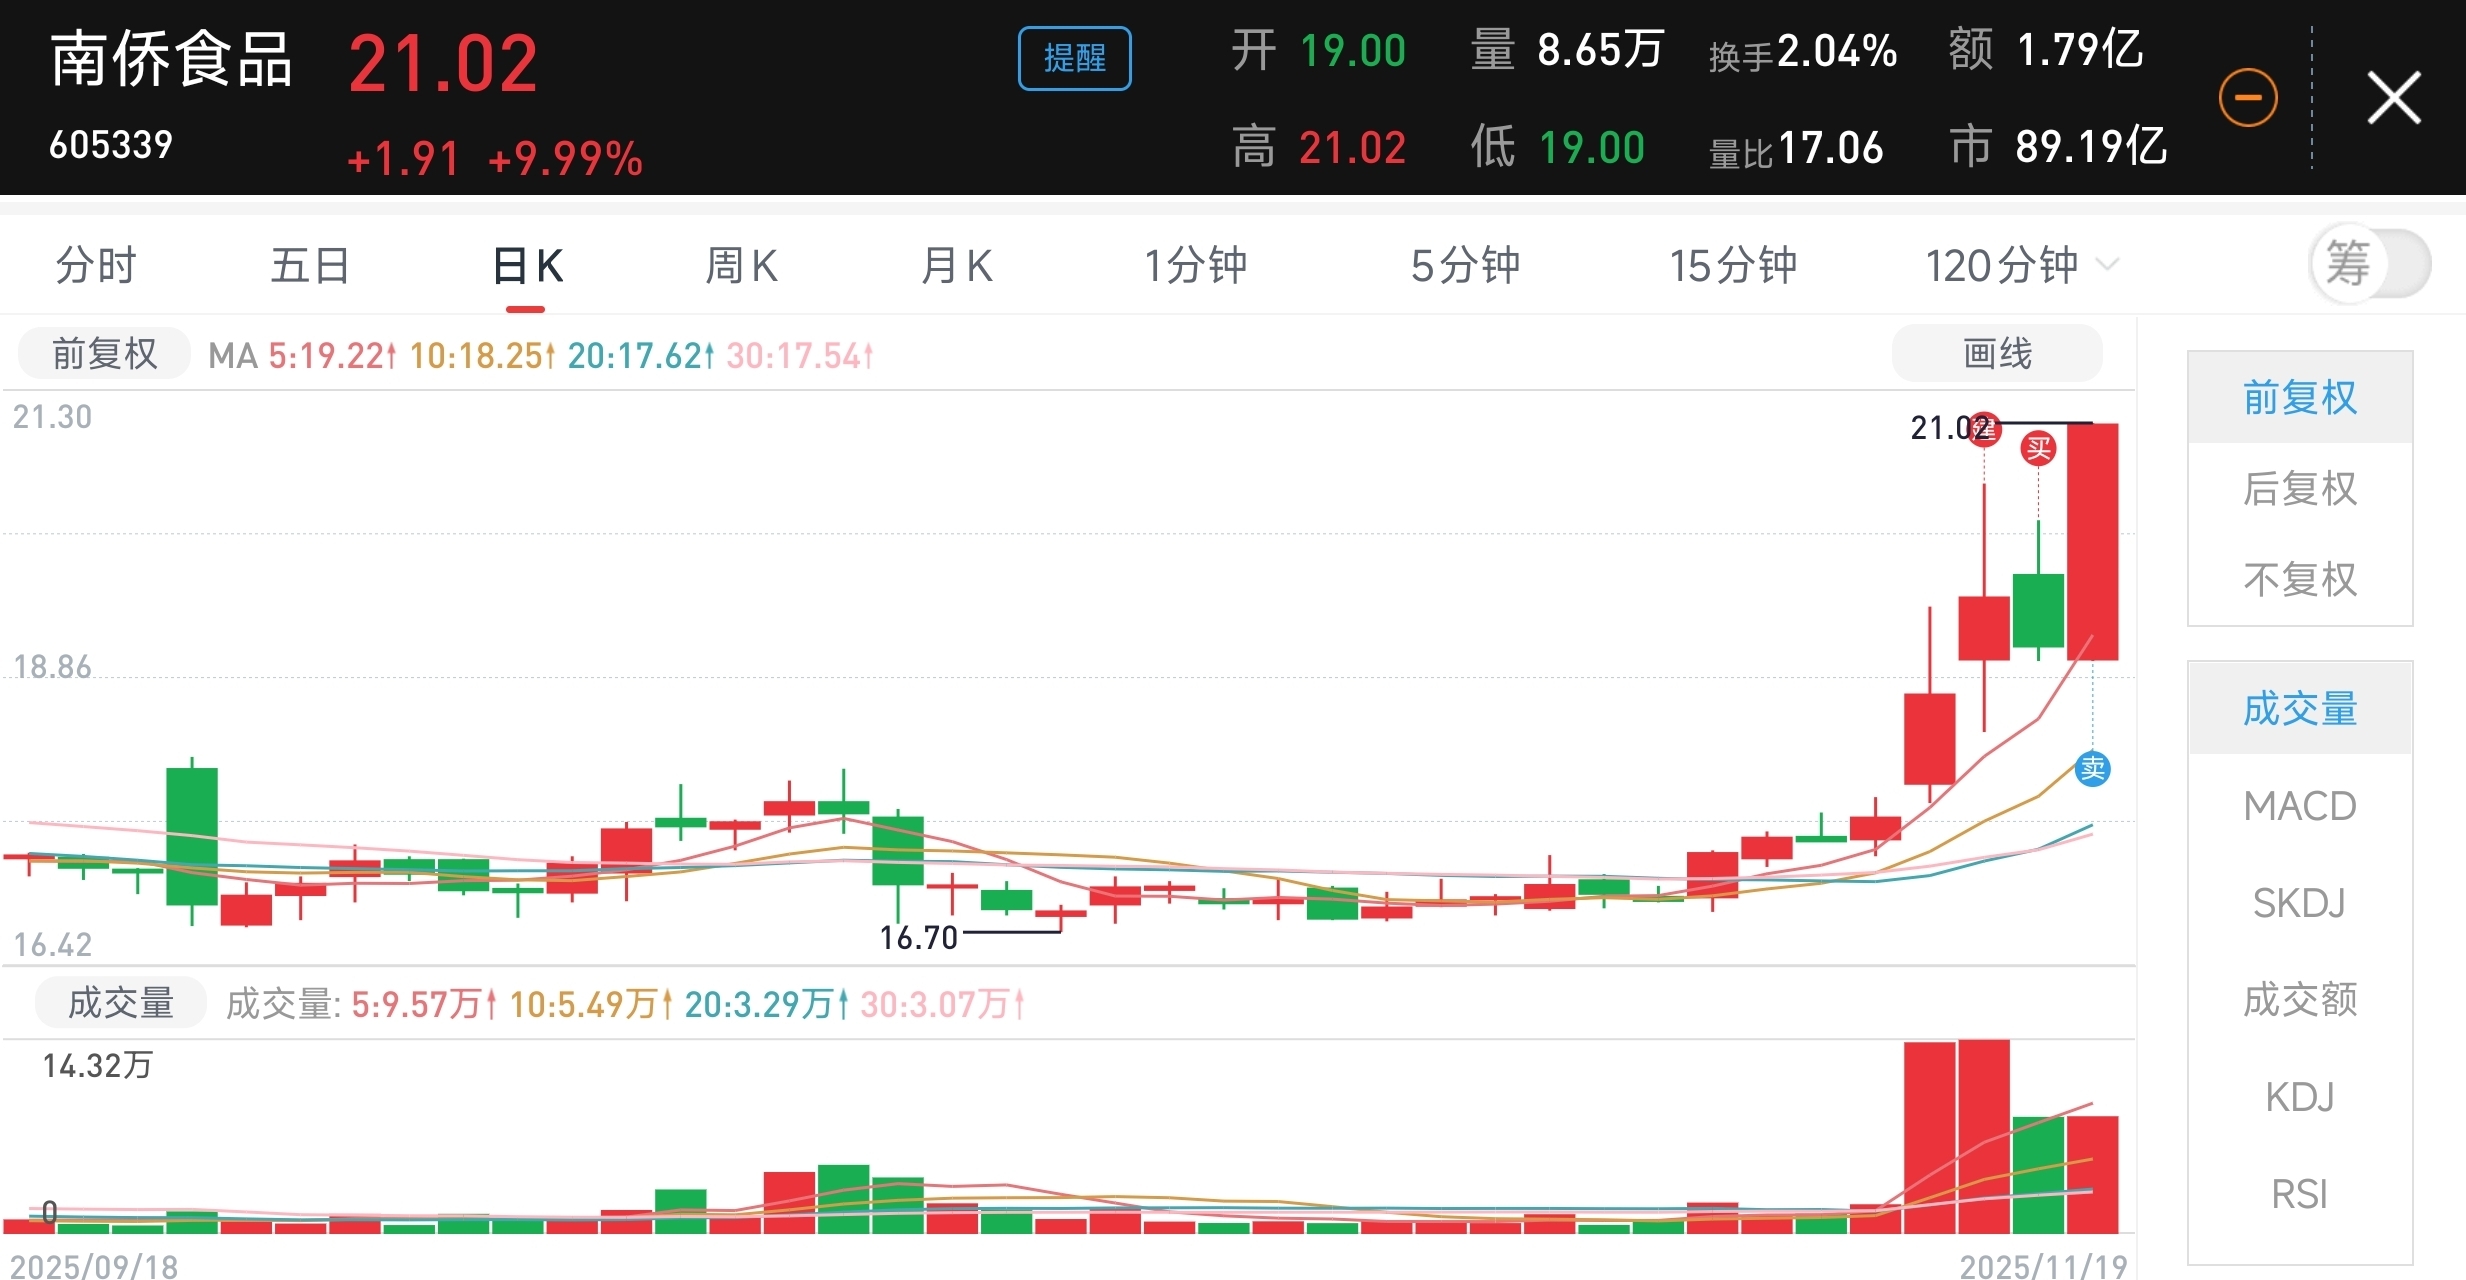Click the blue 卖 sell marker
The height and width of the screenshot is (1280, 2466).
pos(2092,768)
